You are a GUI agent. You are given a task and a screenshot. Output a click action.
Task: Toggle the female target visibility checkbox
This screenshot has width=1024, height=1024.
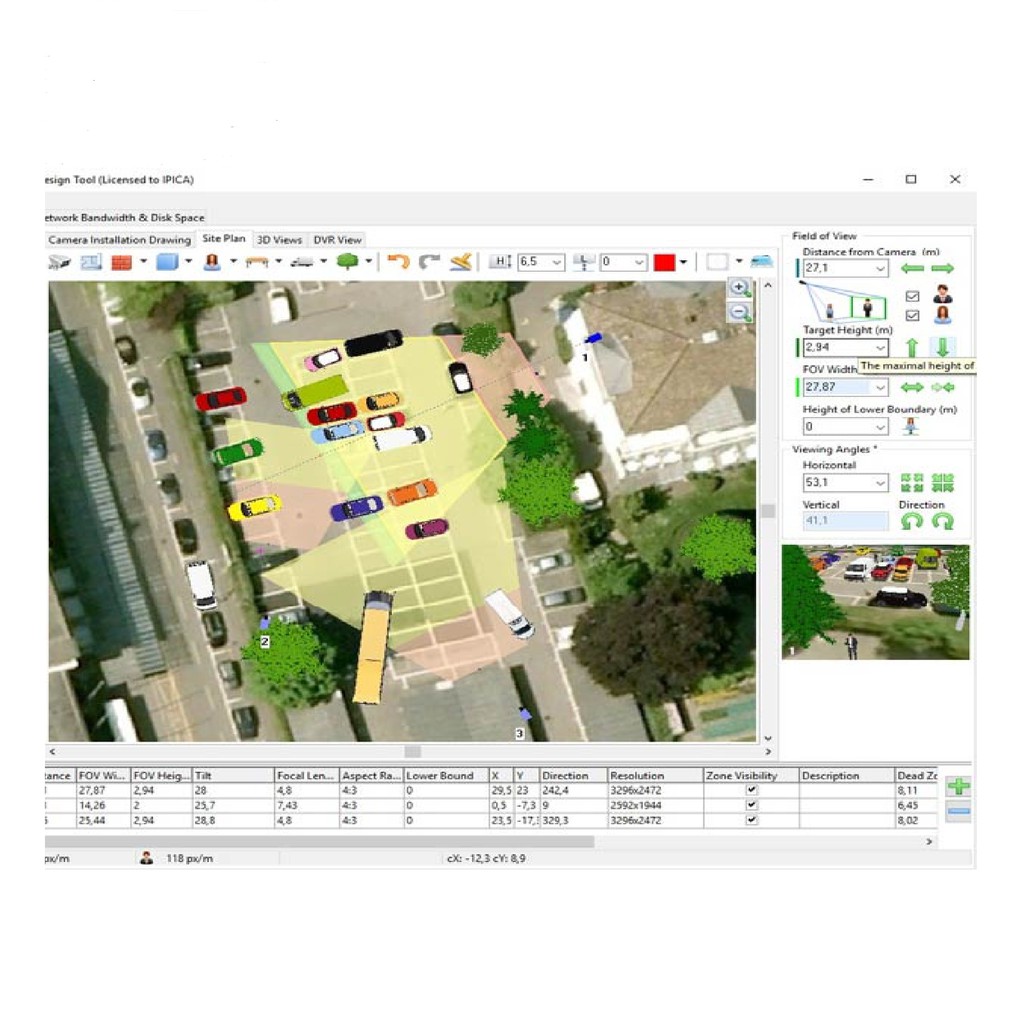point(912,313)
